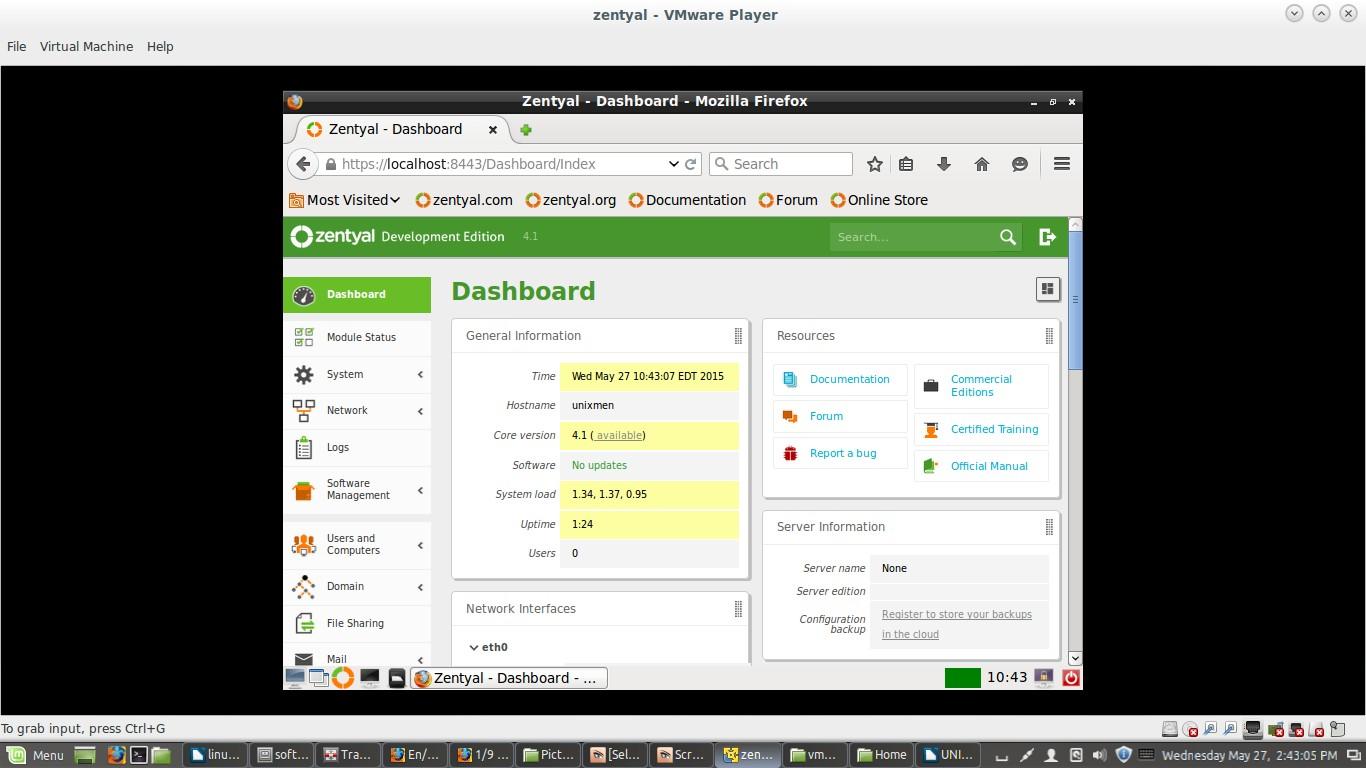Open the Forum resource link
Screen dimensions: 1366x768
pyautogui.click(x=826, y=417)
